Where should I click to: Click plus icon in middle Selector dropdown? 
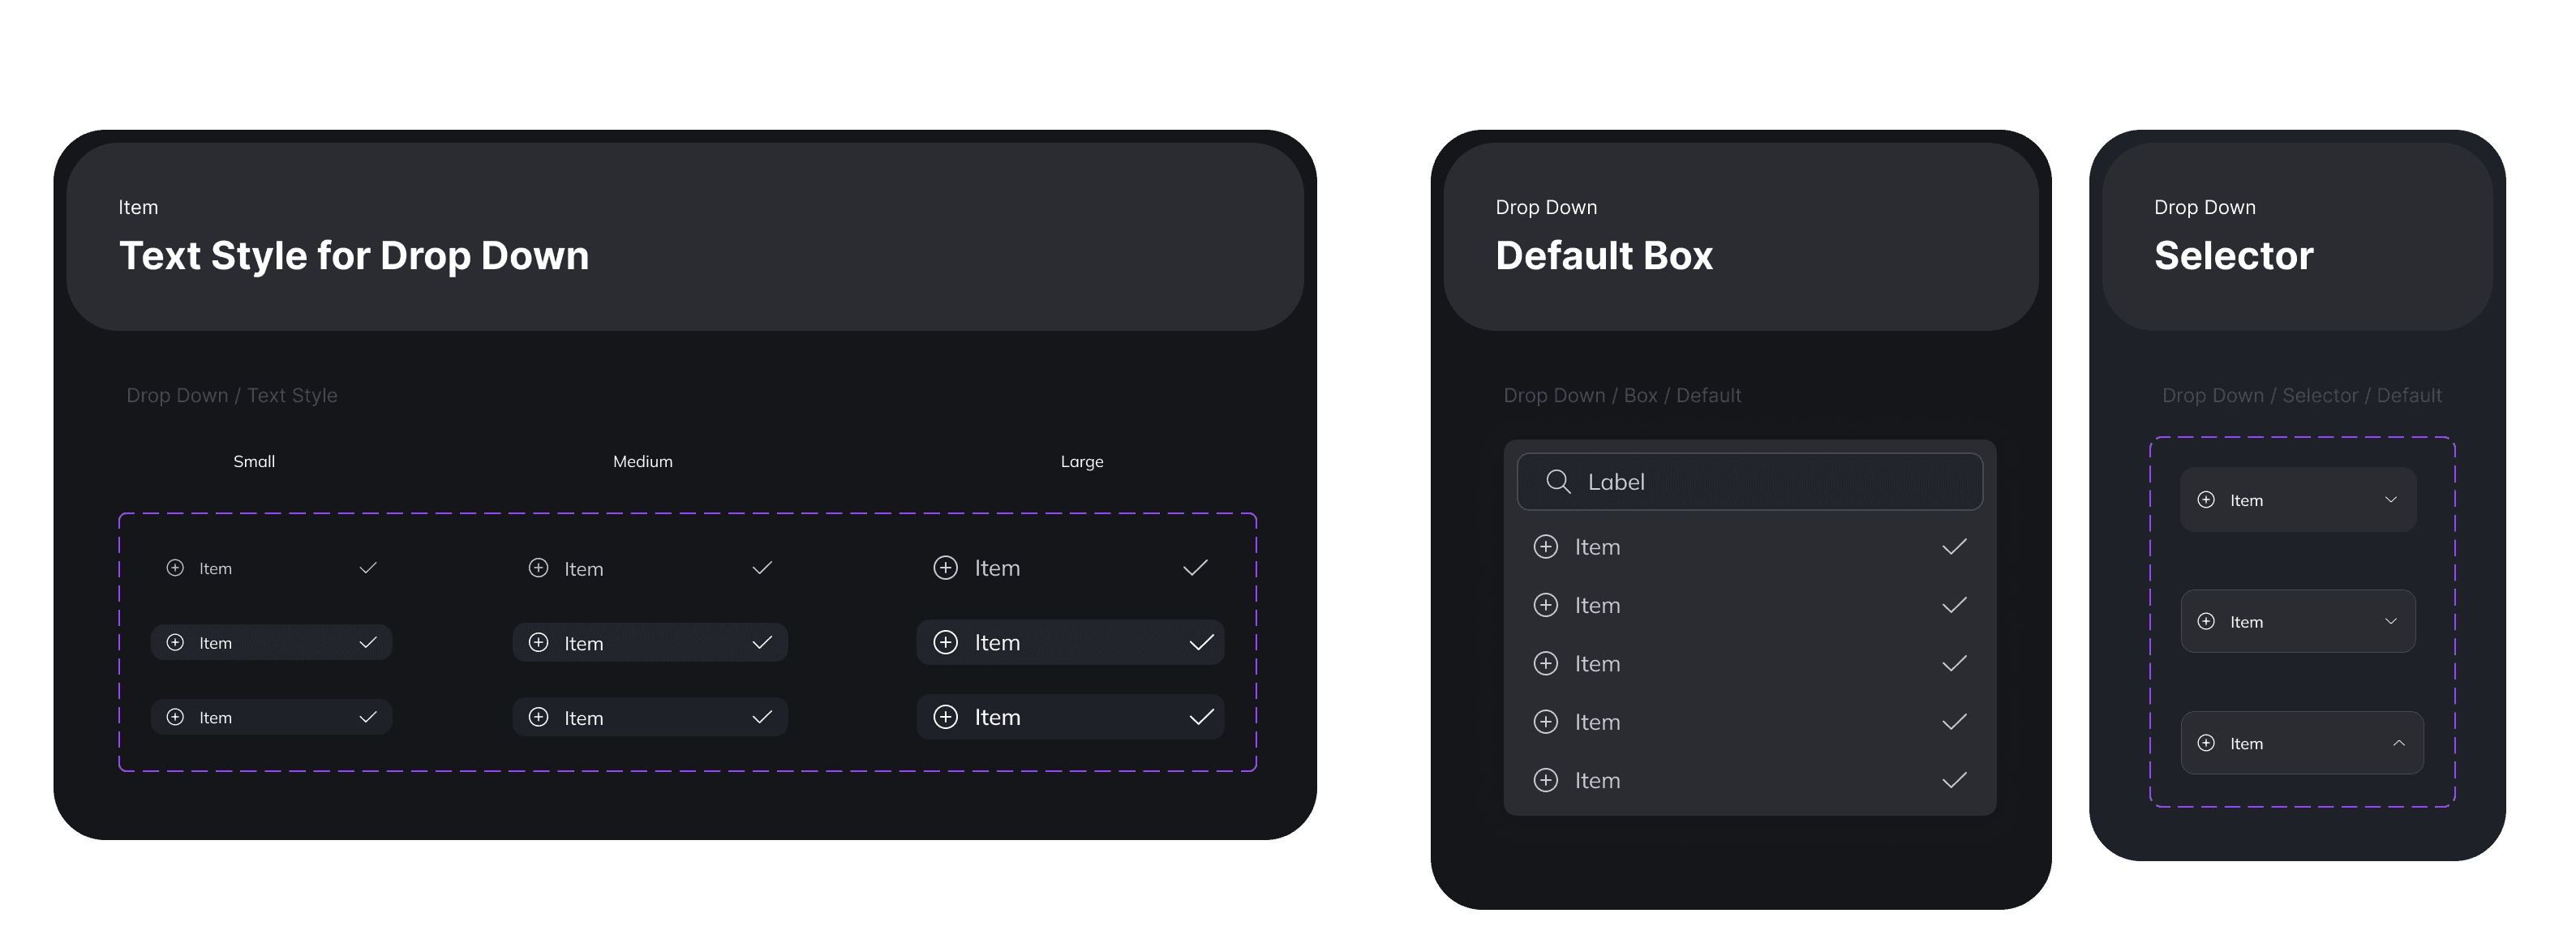point(2206,621)
